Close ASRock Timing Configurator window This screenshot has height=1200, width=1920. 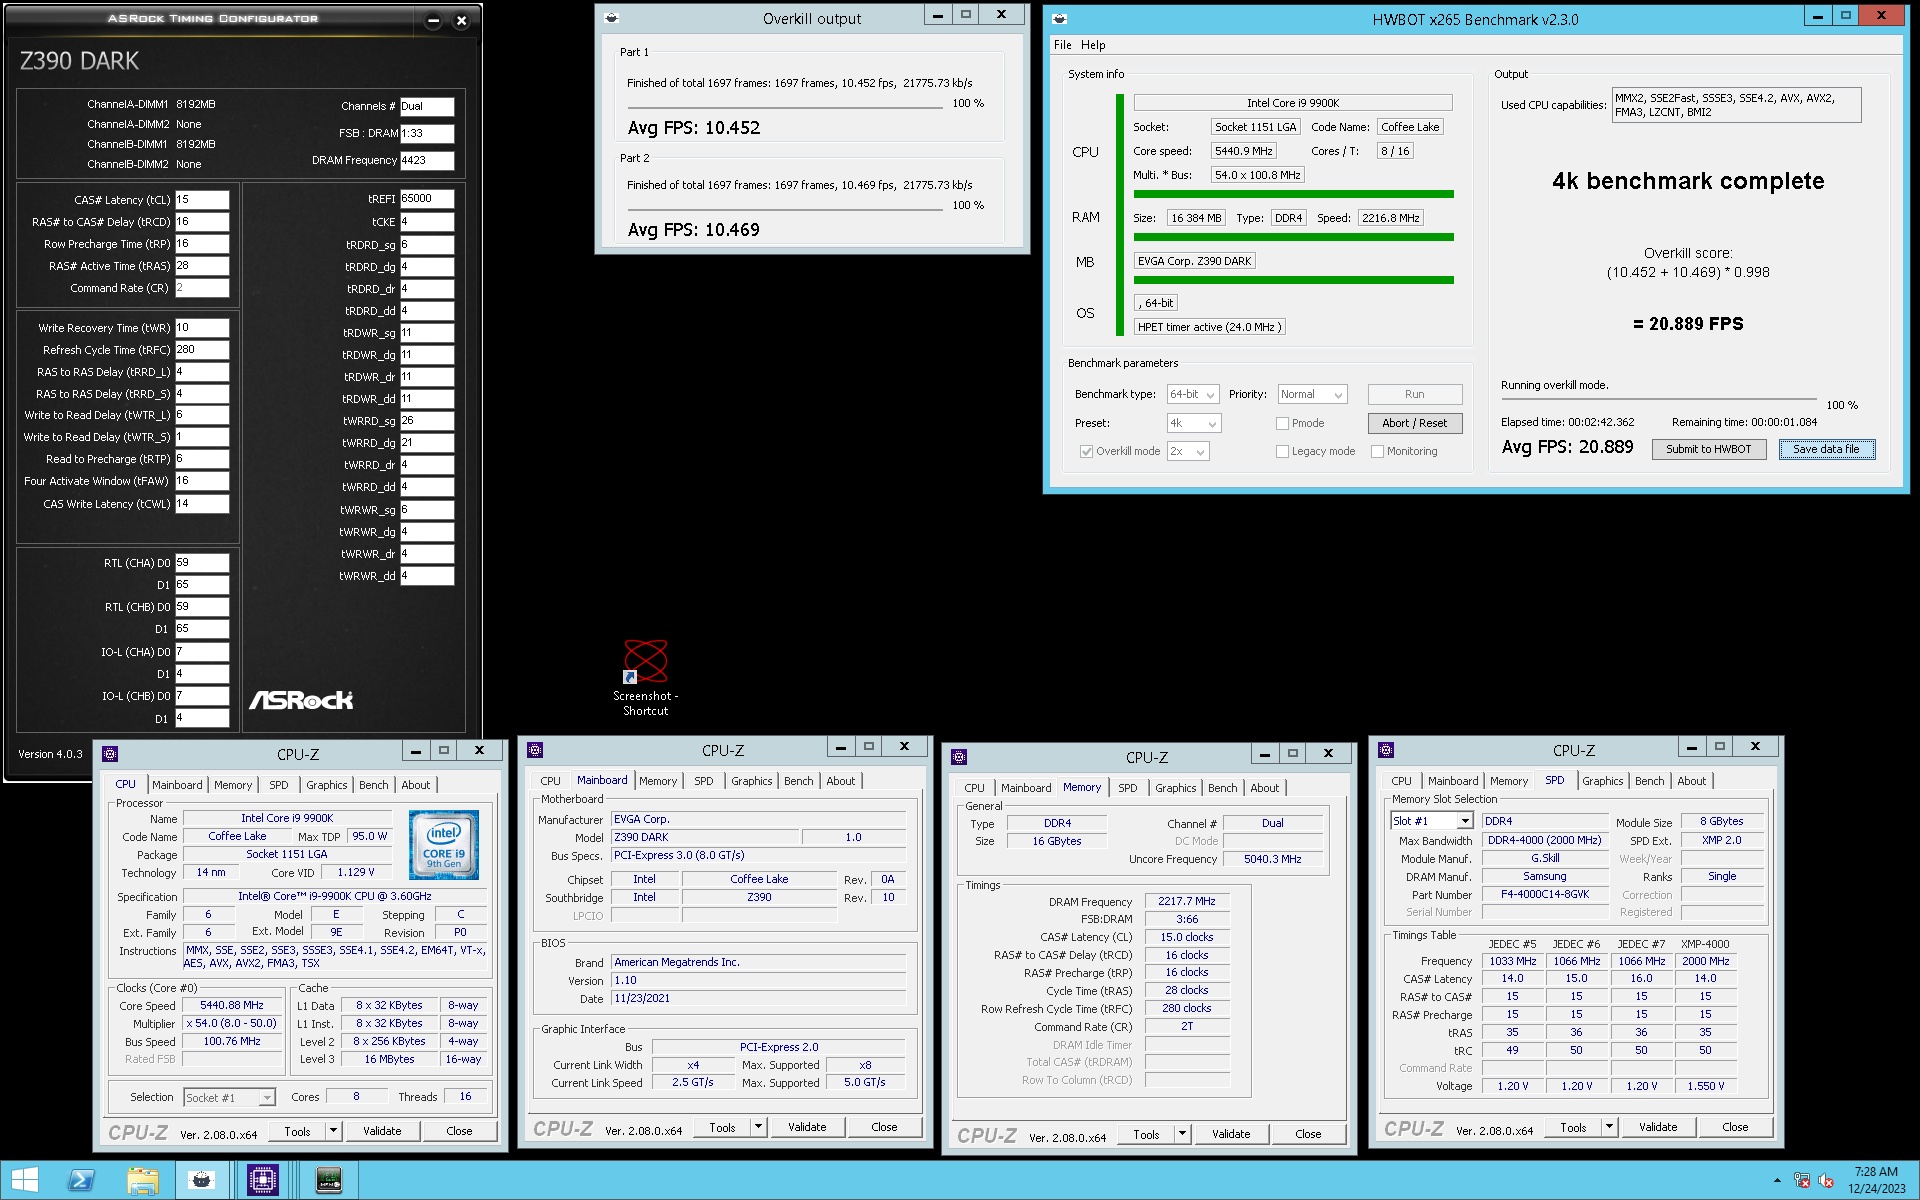pos(461,20)
